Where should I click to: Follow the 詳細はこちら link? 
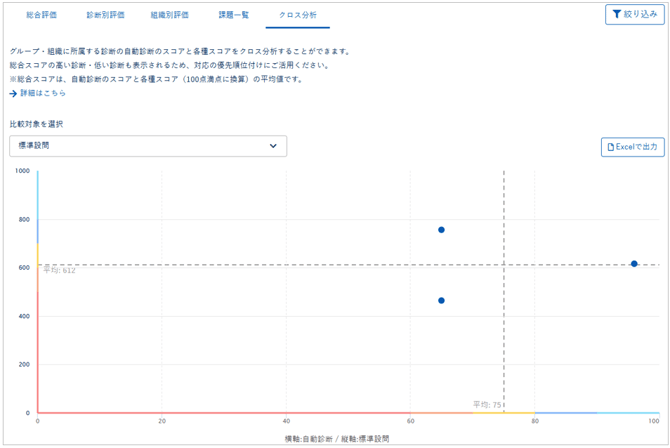pos(42,93)
